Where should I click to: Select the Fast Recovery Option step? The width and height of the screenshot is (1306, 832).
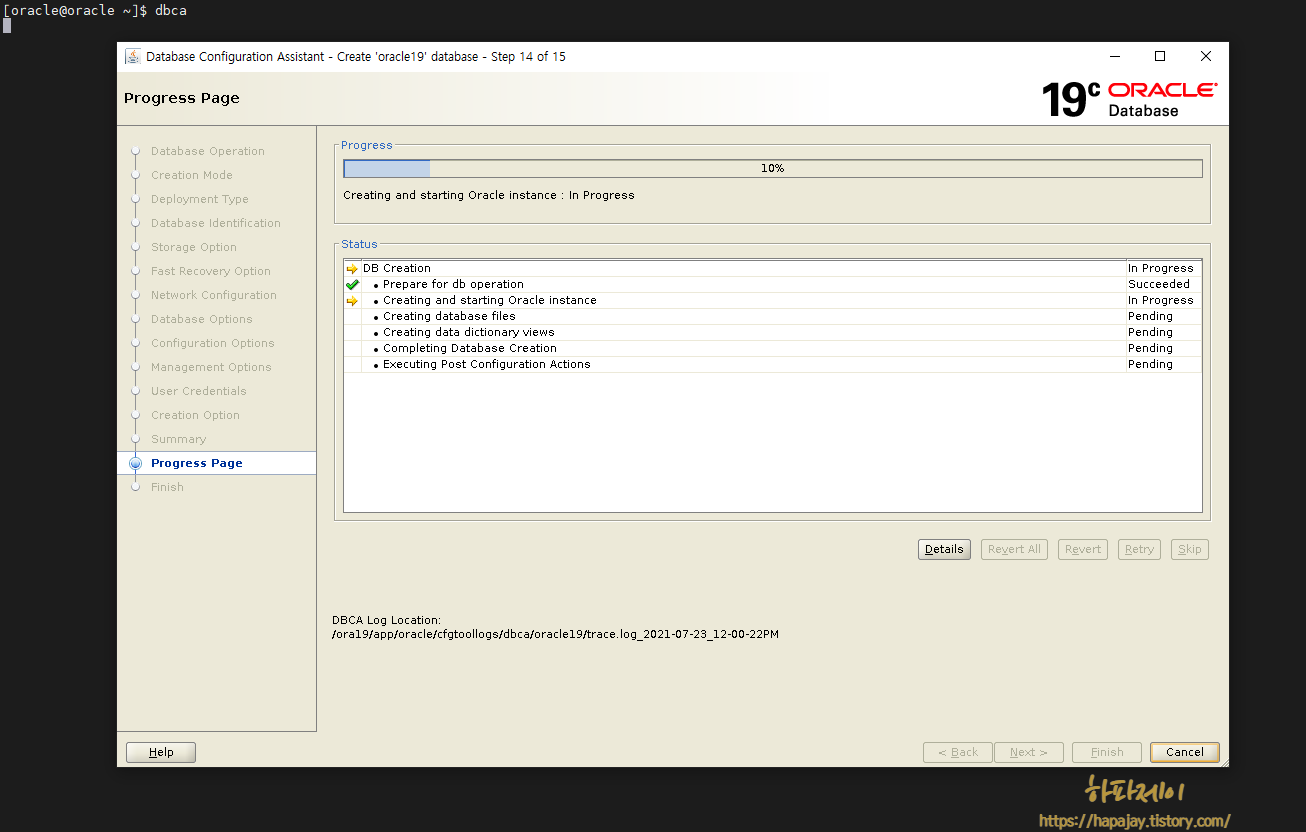pos(211,271)
